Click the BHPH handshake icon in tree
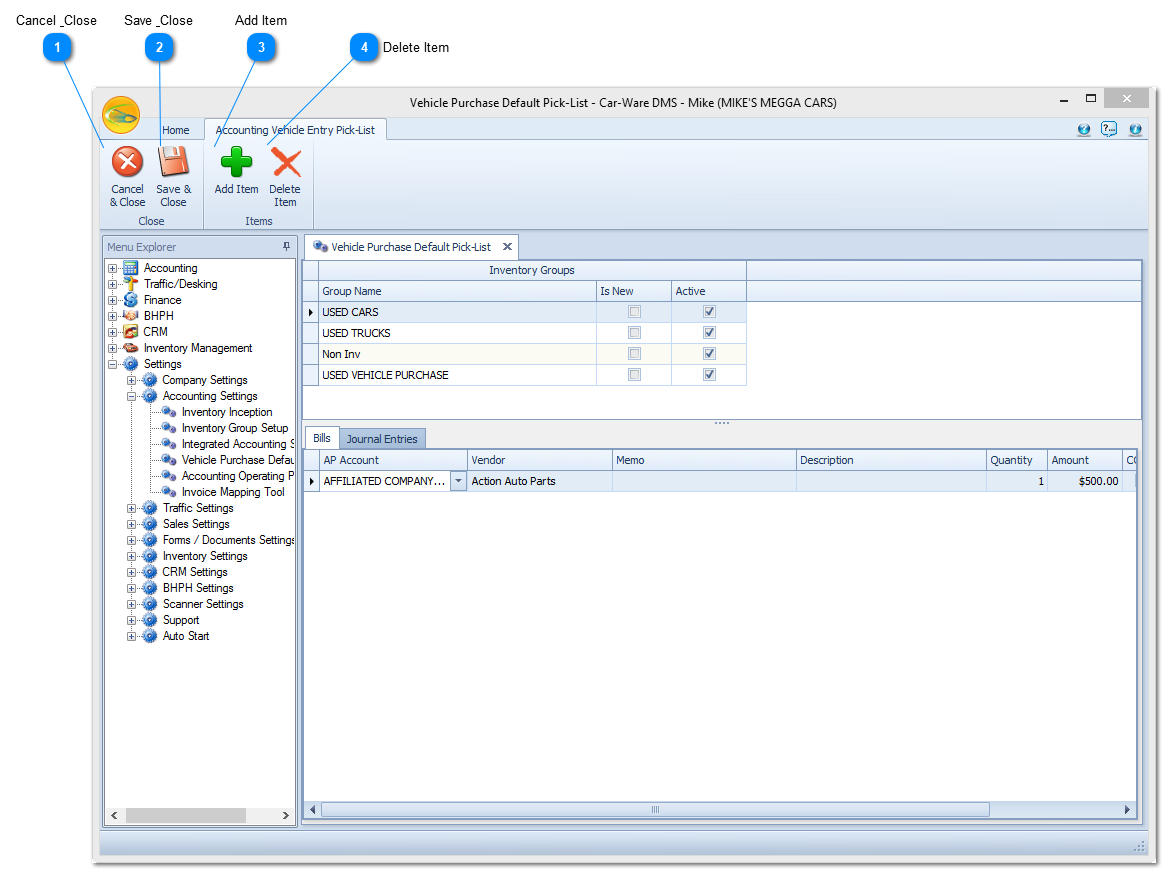The width and height of the screenshot is (1165, 872). click(131, 316)
